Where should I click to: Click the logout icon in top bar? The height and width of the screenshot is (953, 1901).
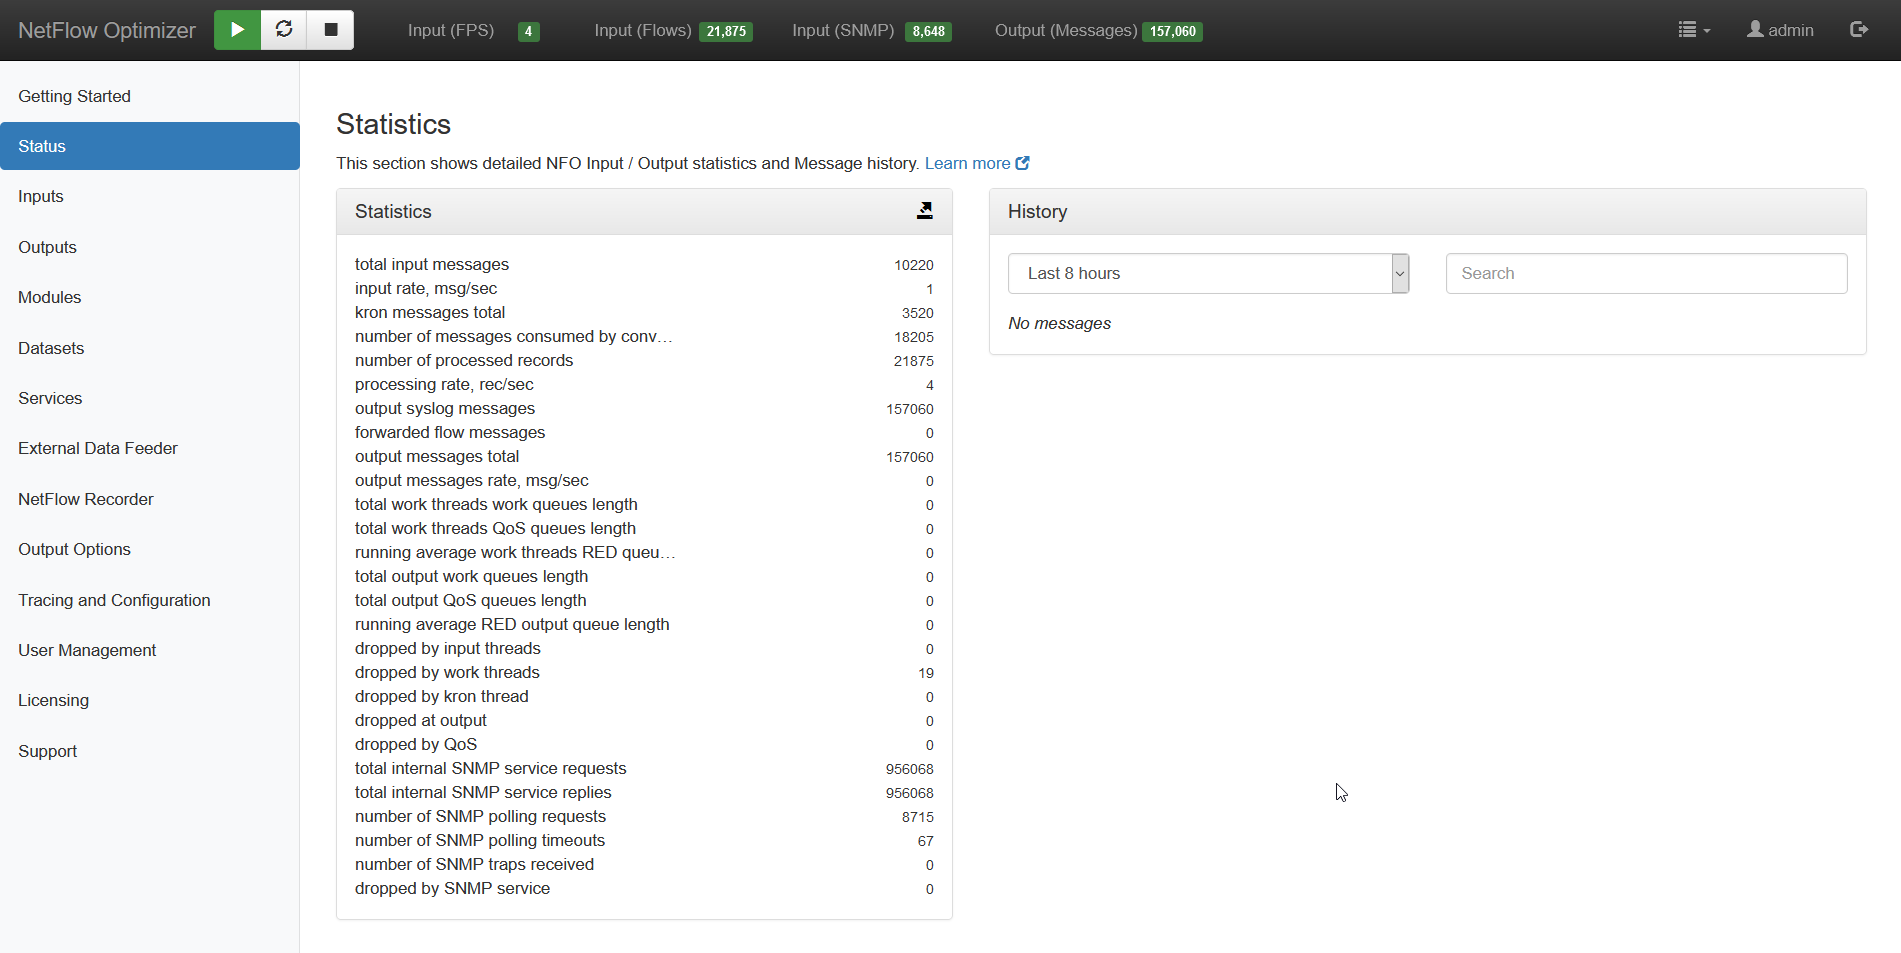pos(1859,30)
